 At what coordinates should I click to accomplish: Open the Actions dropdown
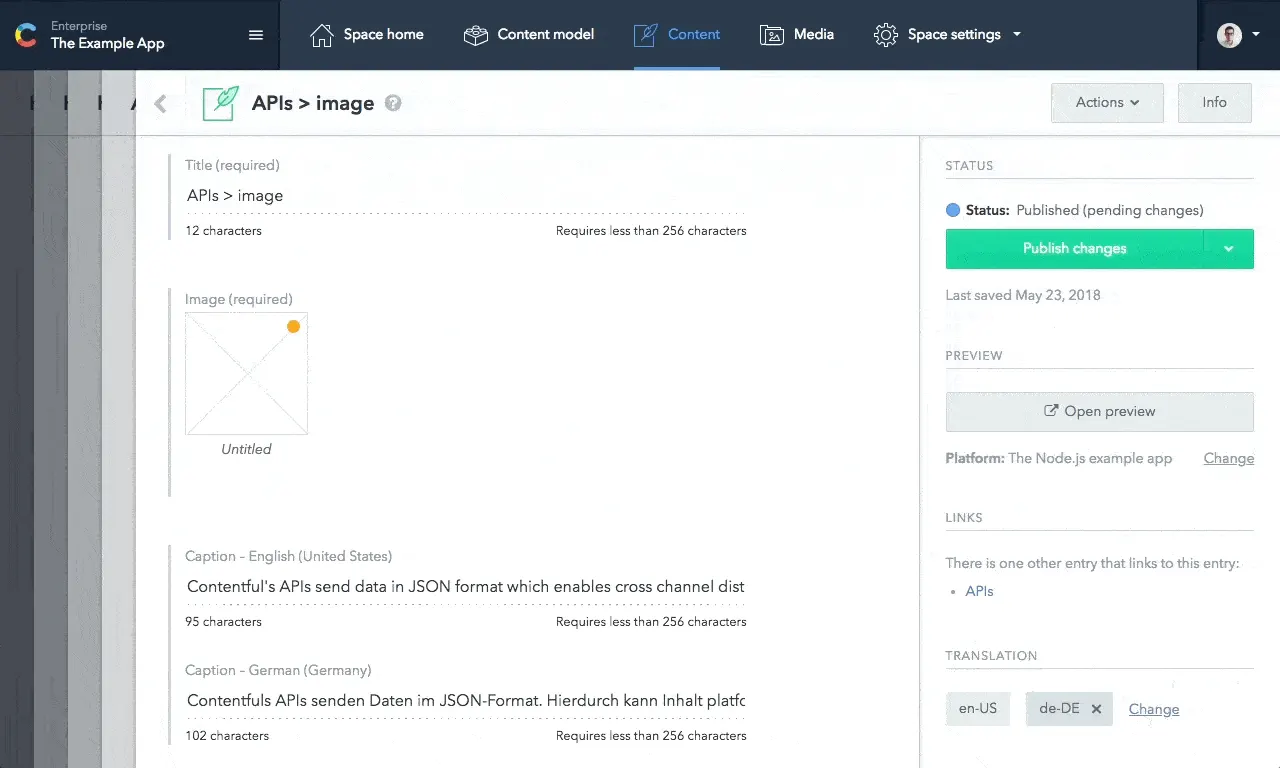1107,103
